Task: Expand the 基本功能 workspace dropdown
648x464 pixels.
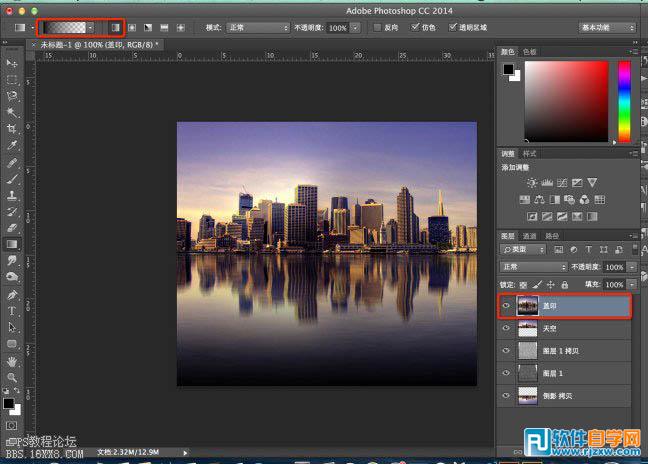Action: (606, 27)
